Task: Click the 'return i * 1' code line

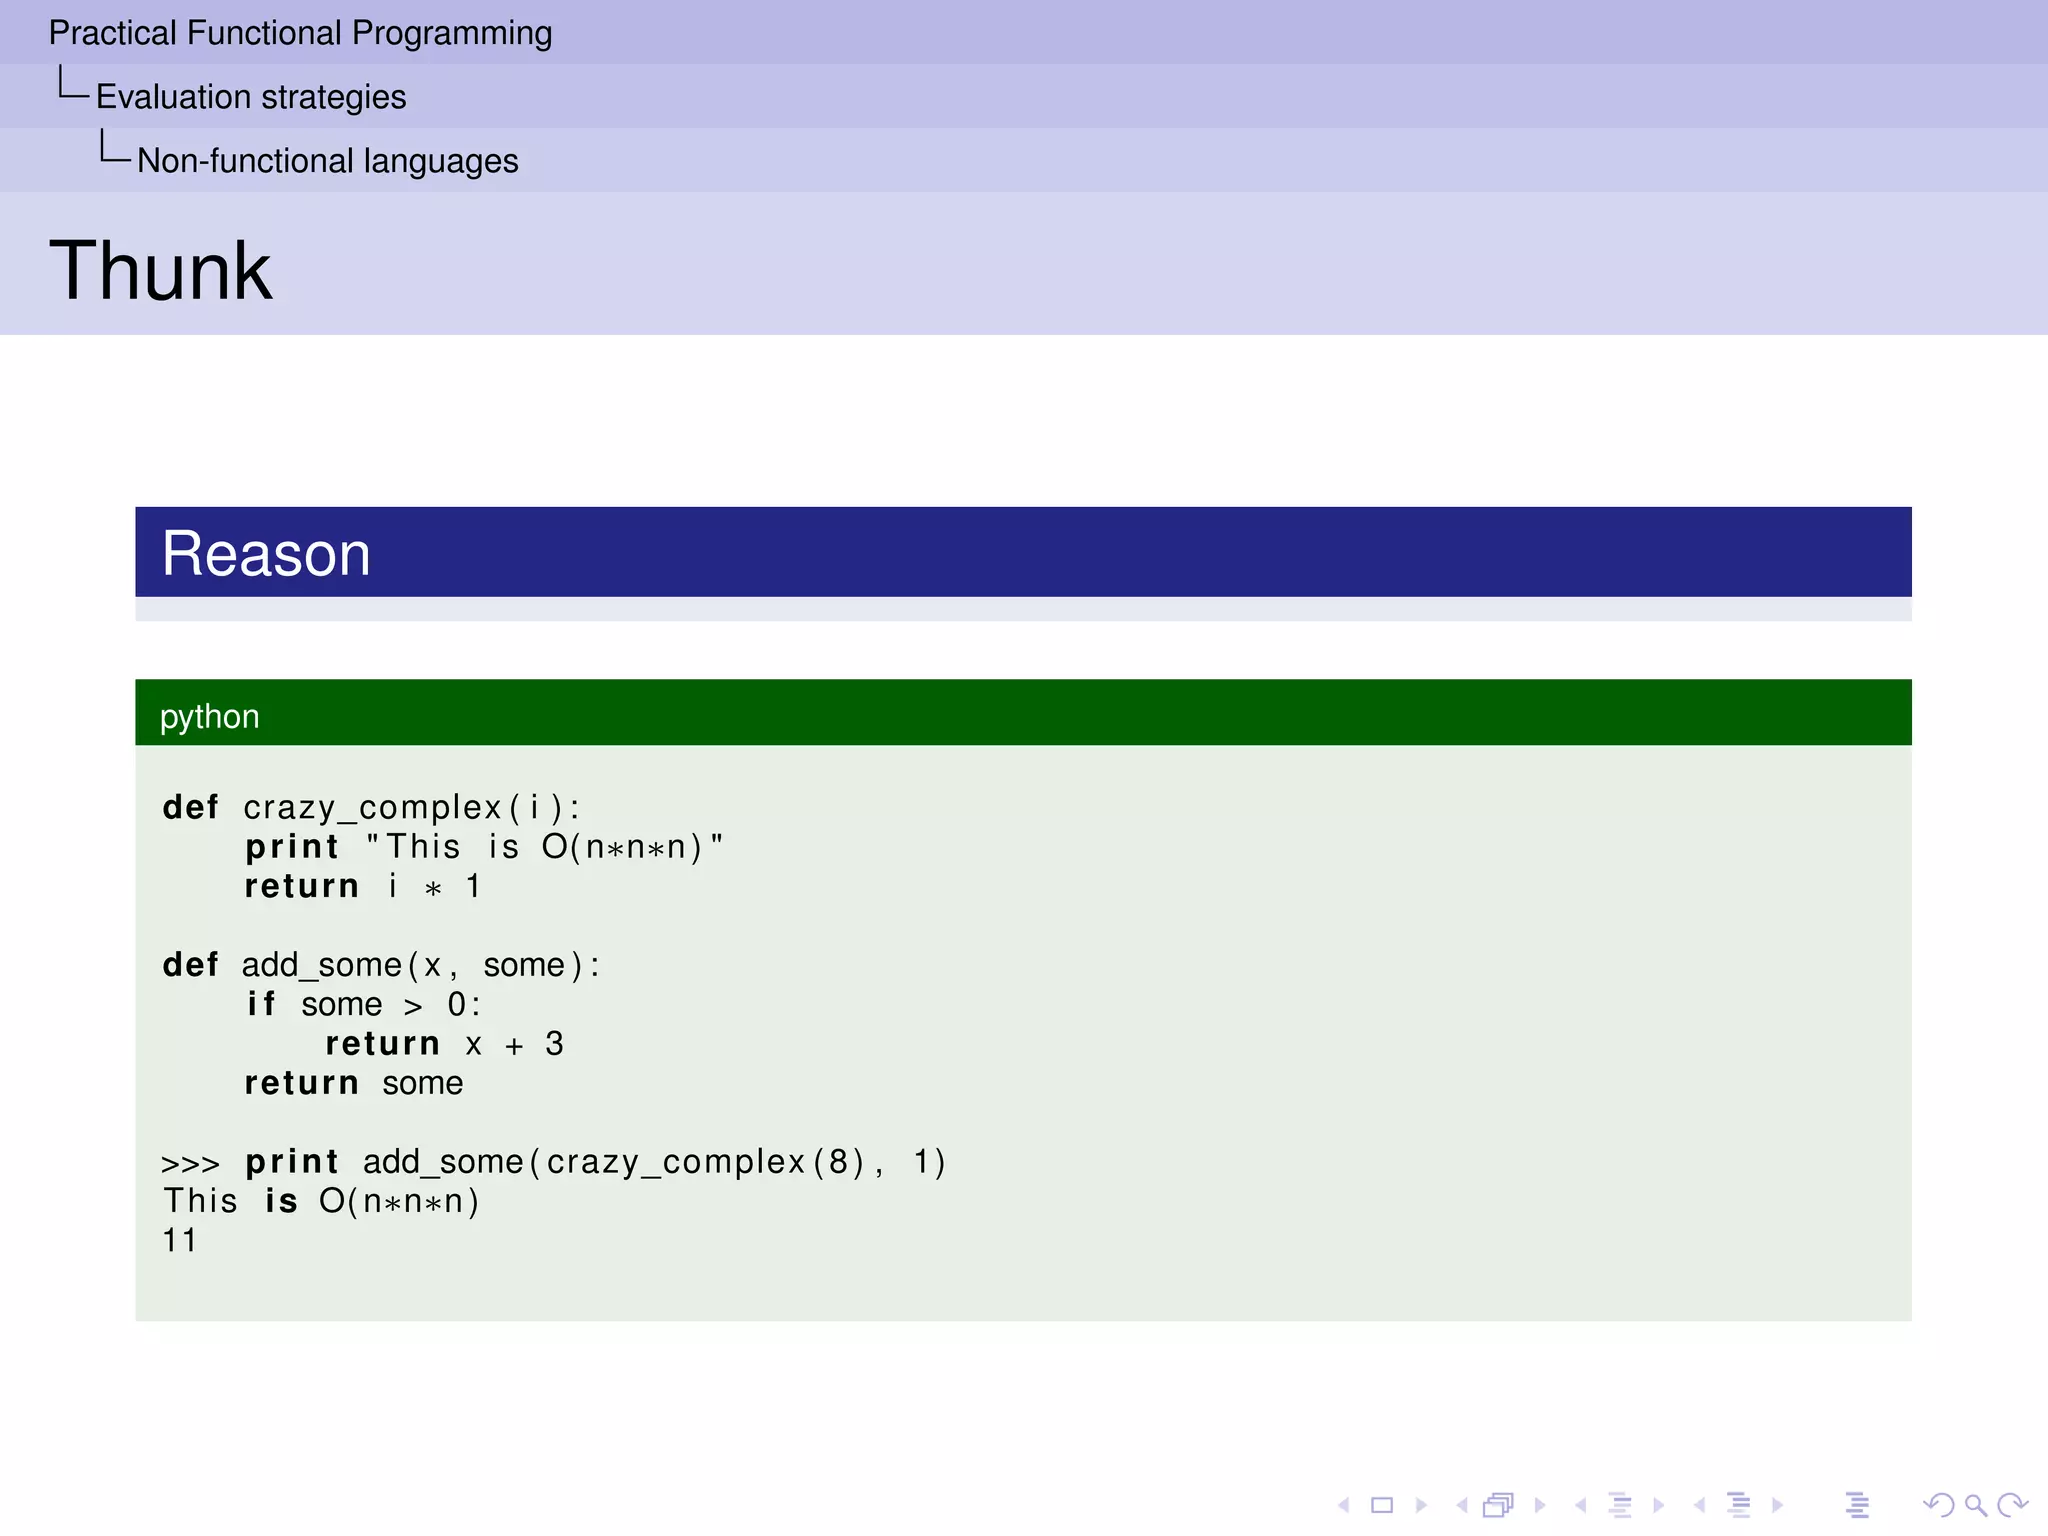Action: (363, 886)
